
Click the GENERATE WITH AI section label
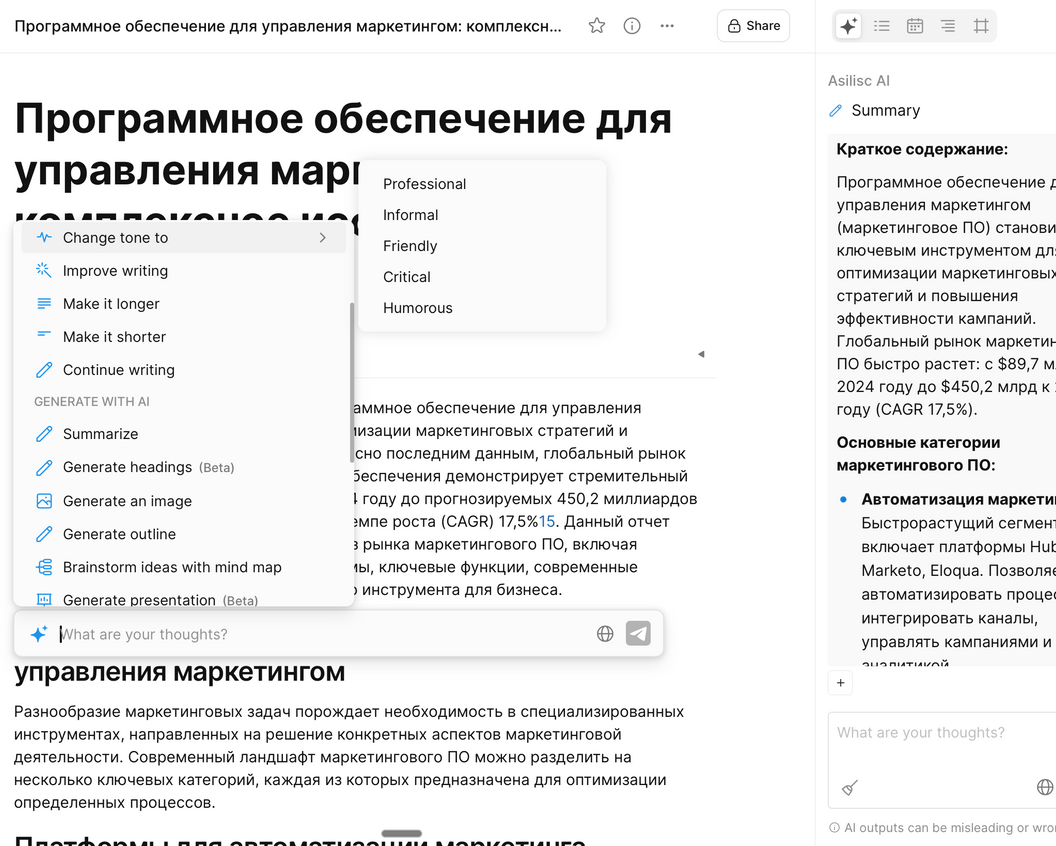click(x=92, y=401)
